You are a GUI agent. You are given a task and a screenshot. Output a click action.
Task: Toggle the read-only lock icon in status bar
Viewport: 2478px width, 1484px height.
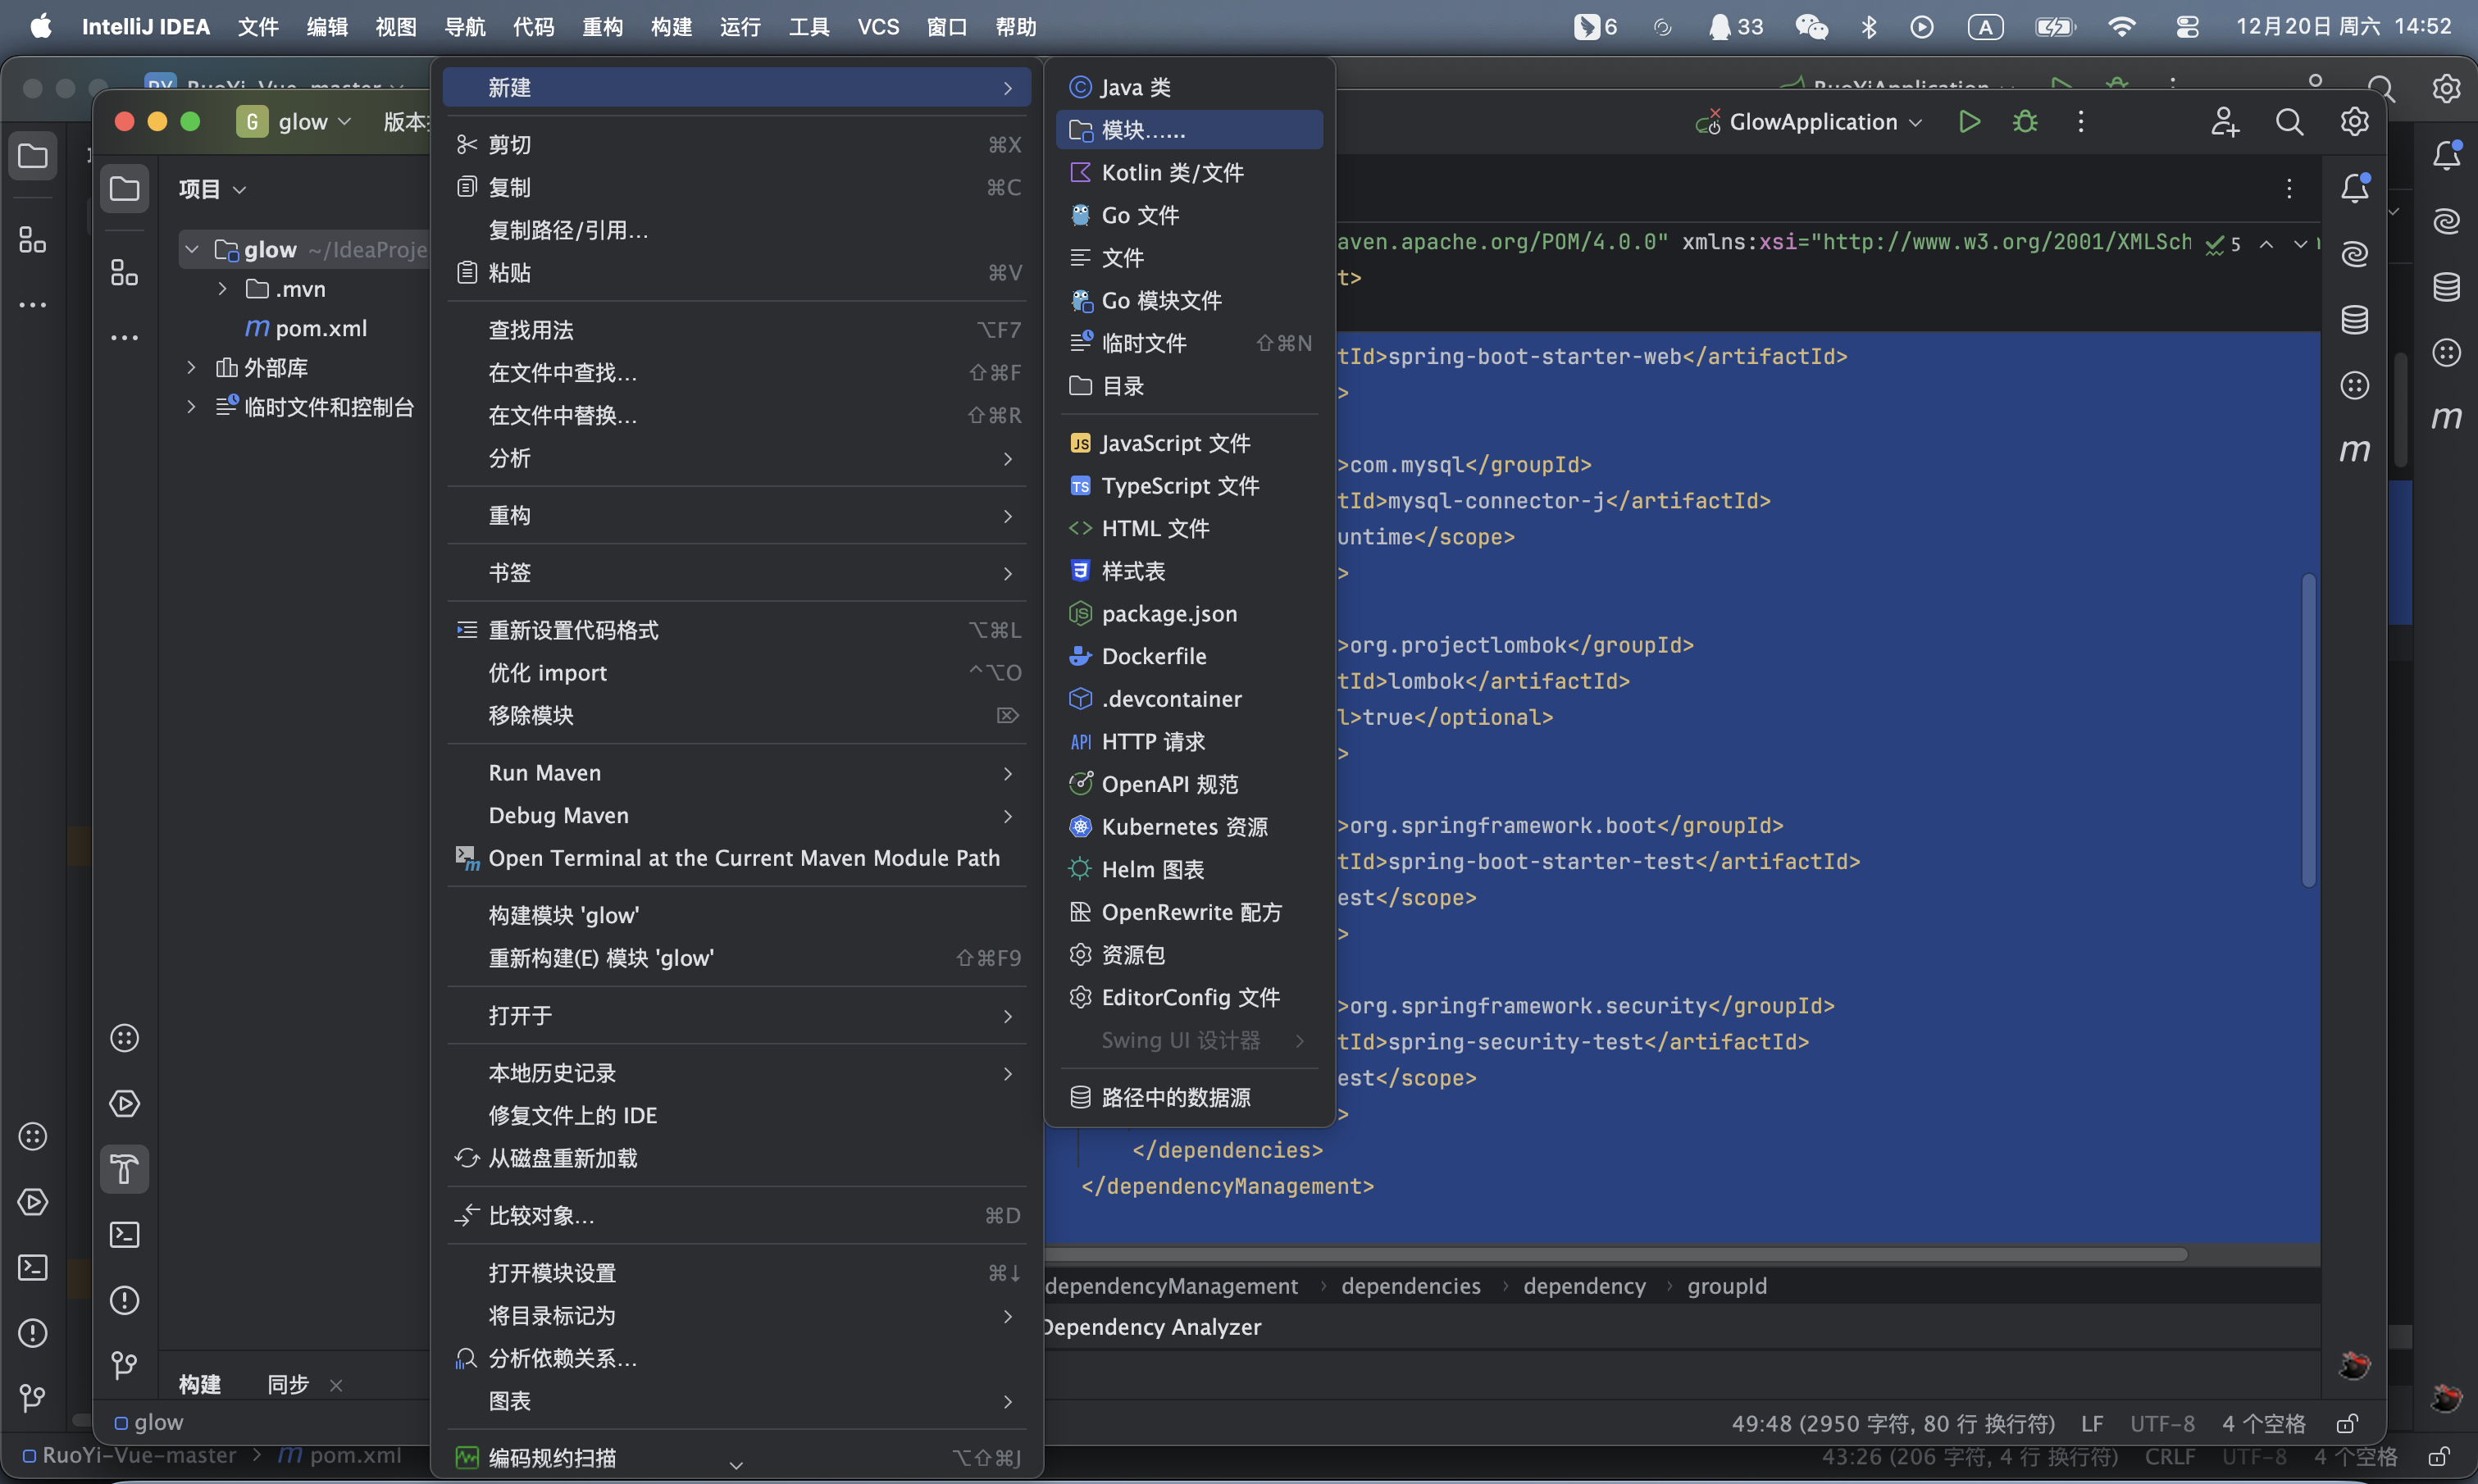2346,1423
